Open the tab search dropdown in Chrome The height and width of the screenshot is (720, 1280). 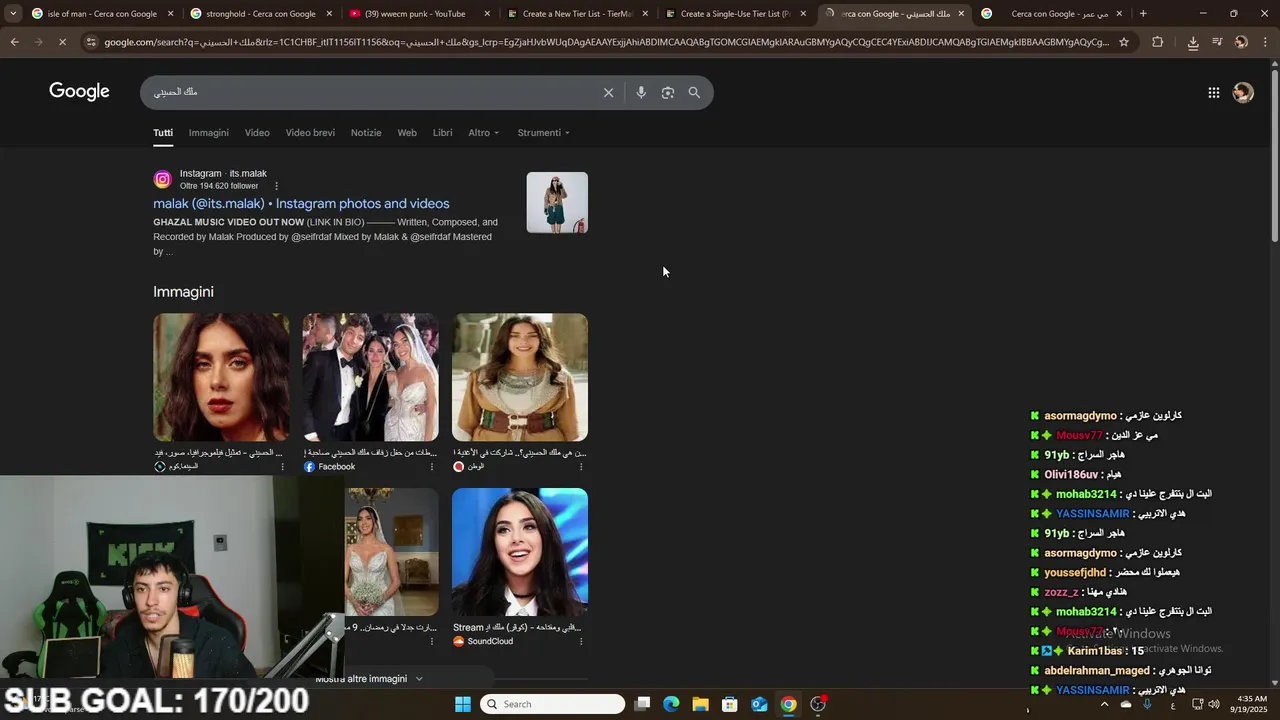click(13, 14)
